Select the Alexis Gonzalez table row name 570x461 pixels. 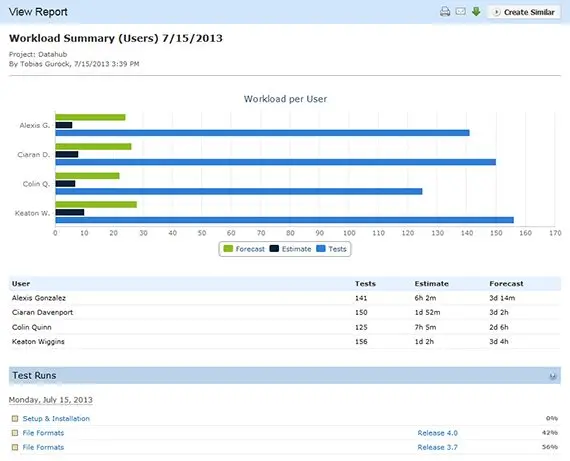[x=39, y=298]
